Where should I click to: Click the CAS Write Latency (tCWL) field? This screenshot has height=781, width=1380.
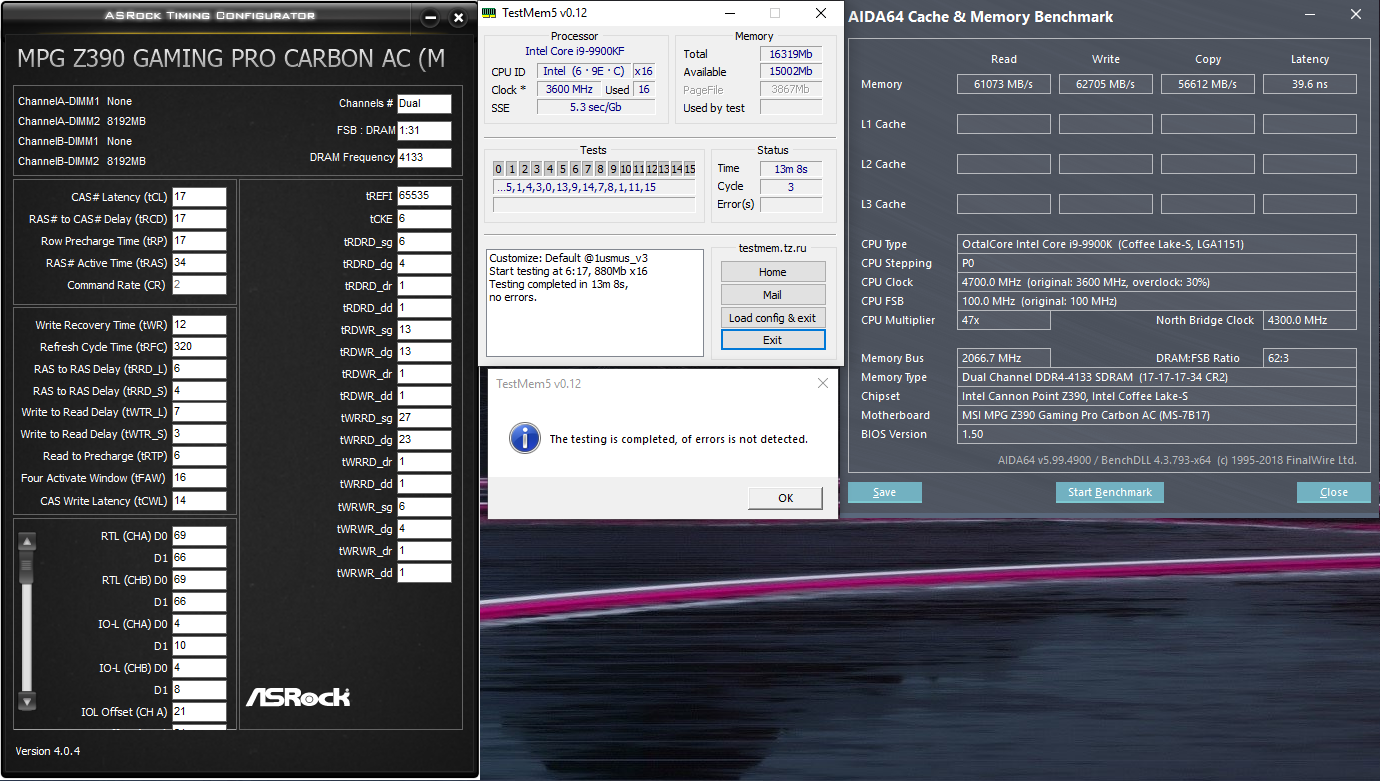click(199, 501)
